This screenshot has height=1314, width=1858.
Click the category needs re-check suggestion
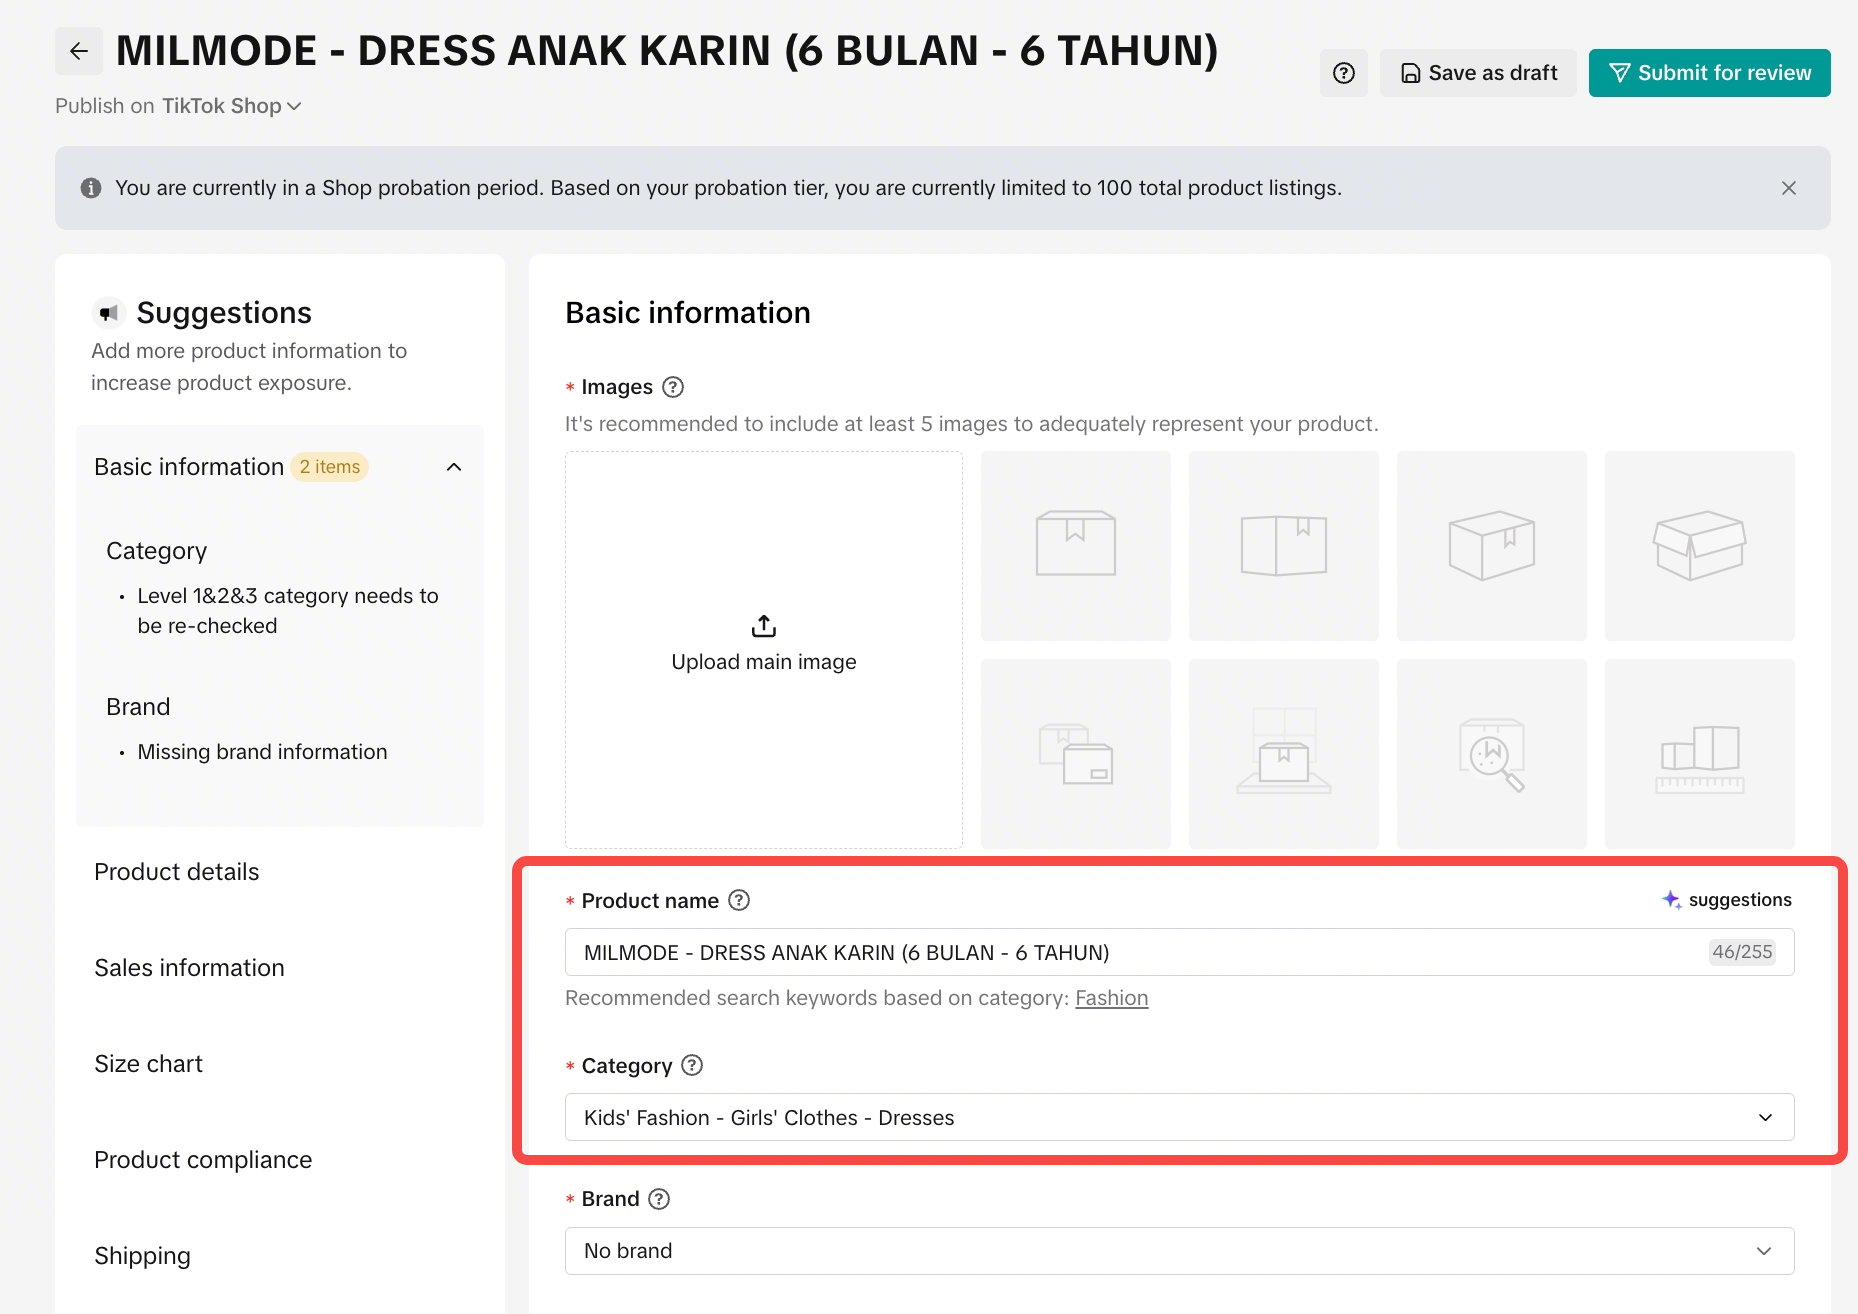coord(288,611)
